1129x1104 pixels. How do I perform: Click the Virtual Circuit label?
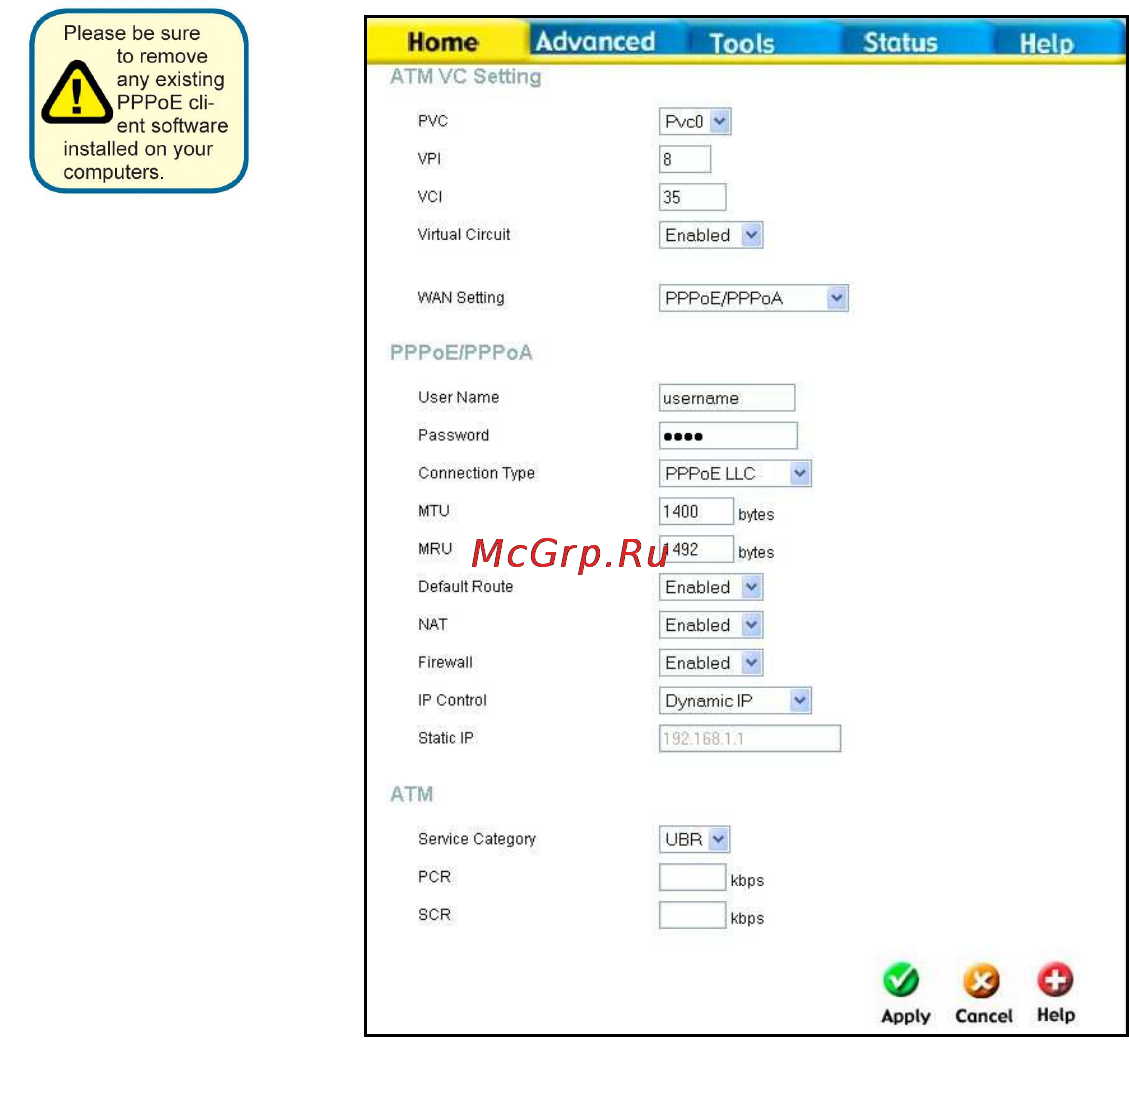(464, 234)
